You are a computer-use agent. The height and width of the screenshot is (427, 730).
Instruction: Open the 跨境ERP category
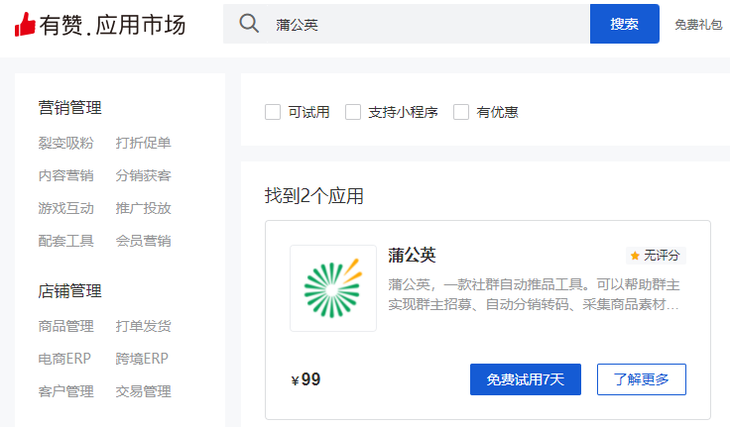142,359
